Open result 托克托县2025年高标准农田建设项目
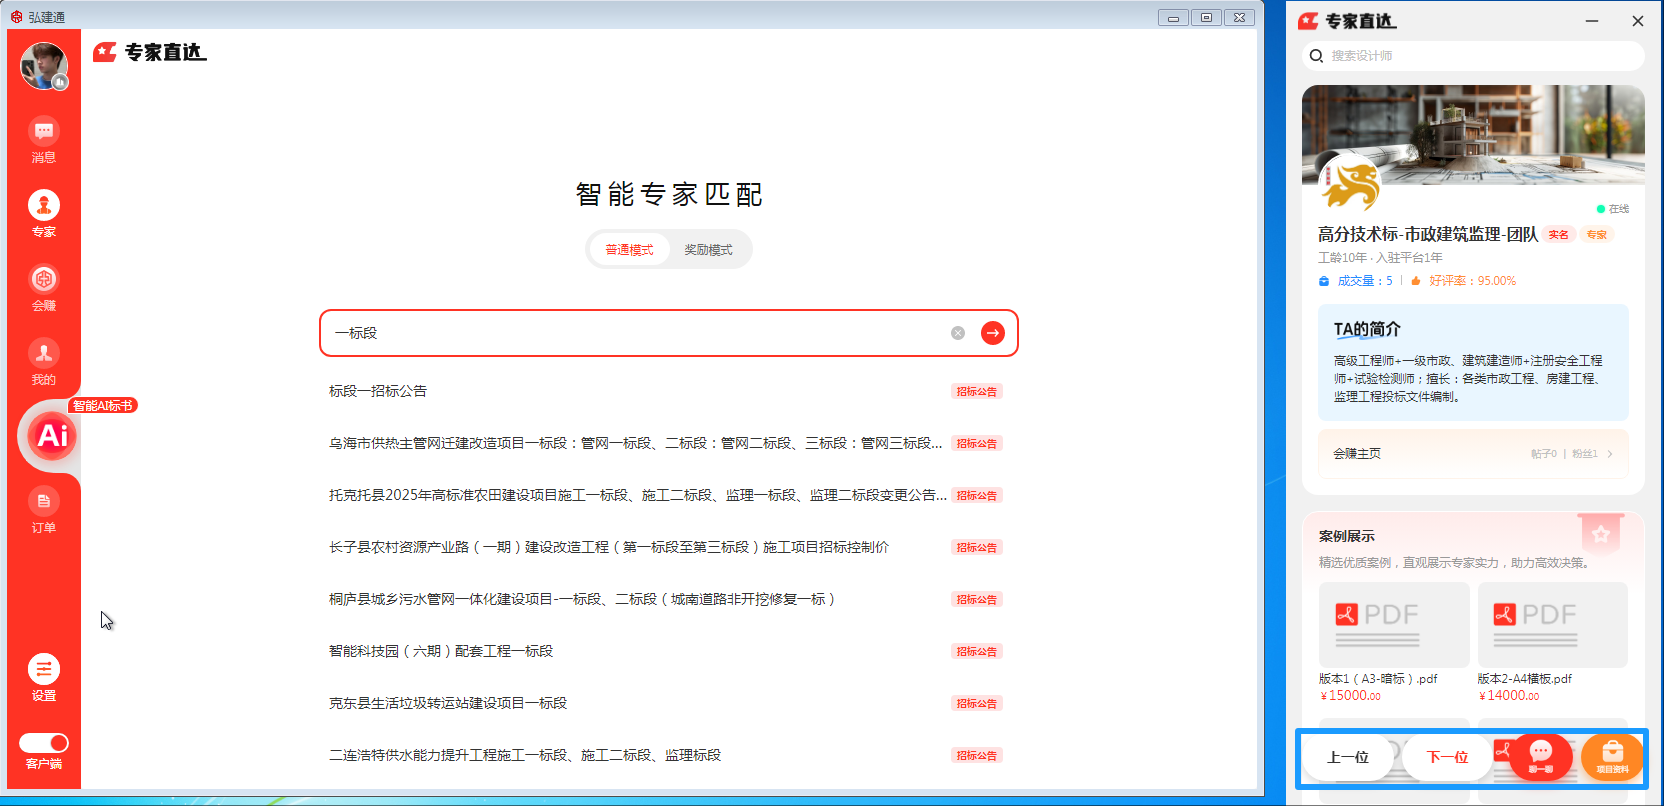This screenshot has height=806, width=1664. pyautogui.click(x=638, y=495)
